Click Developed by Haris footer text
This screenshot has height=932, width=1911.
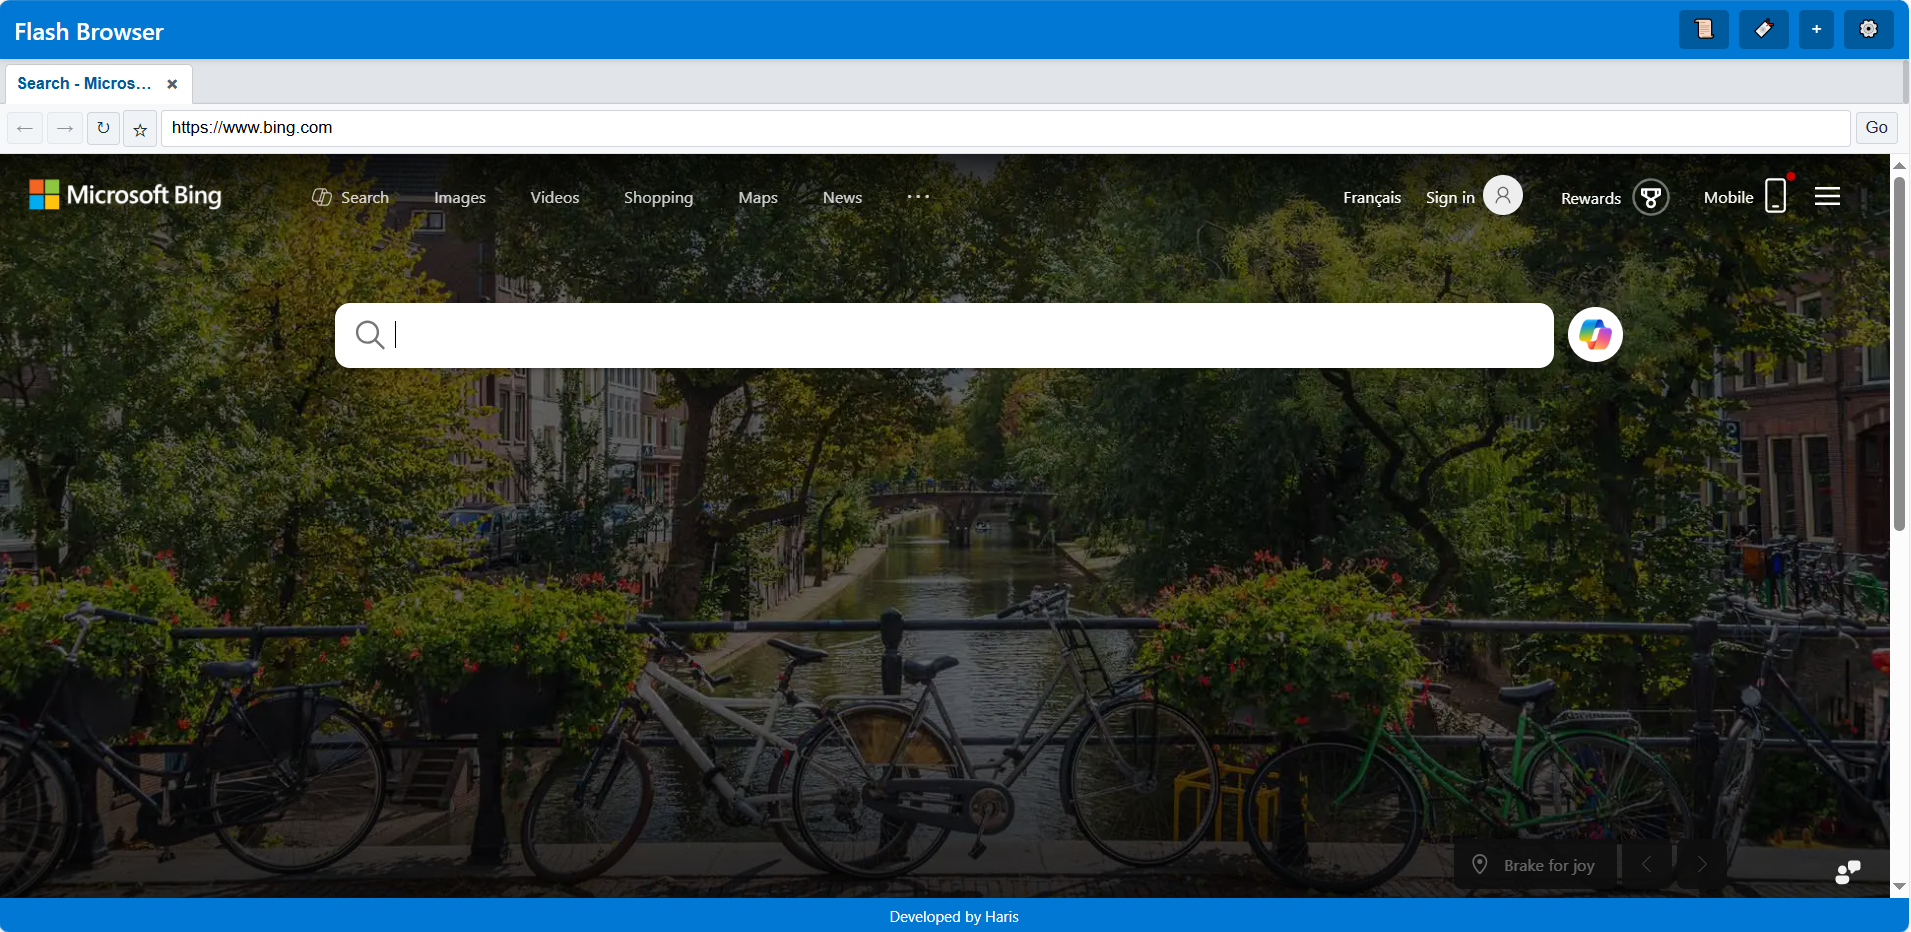click(x=954, y=917)
